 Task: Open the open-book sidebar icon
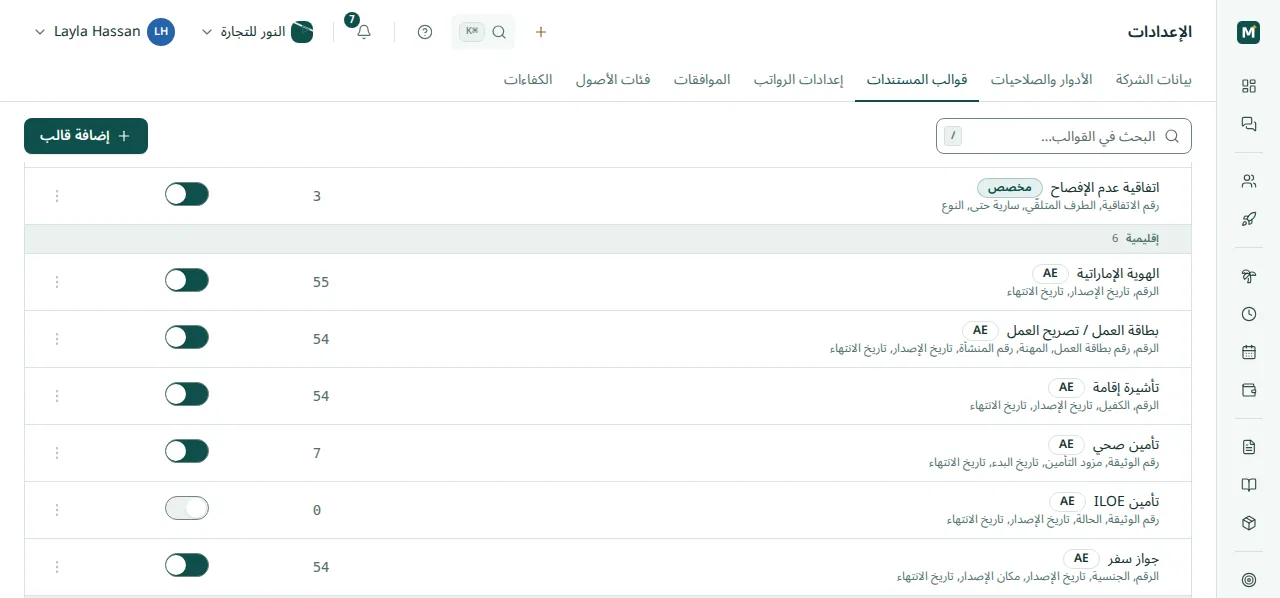pos(1248,485)
